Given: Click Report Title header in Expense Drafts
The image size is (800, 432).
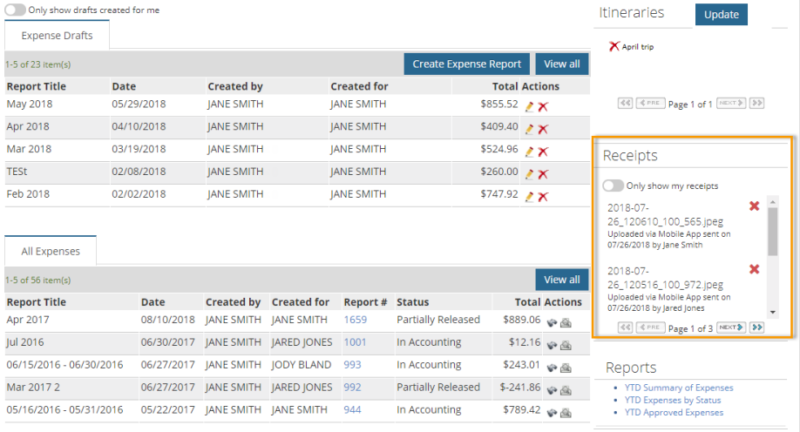Looking at the screenshot, I should [x=36, y=86].
